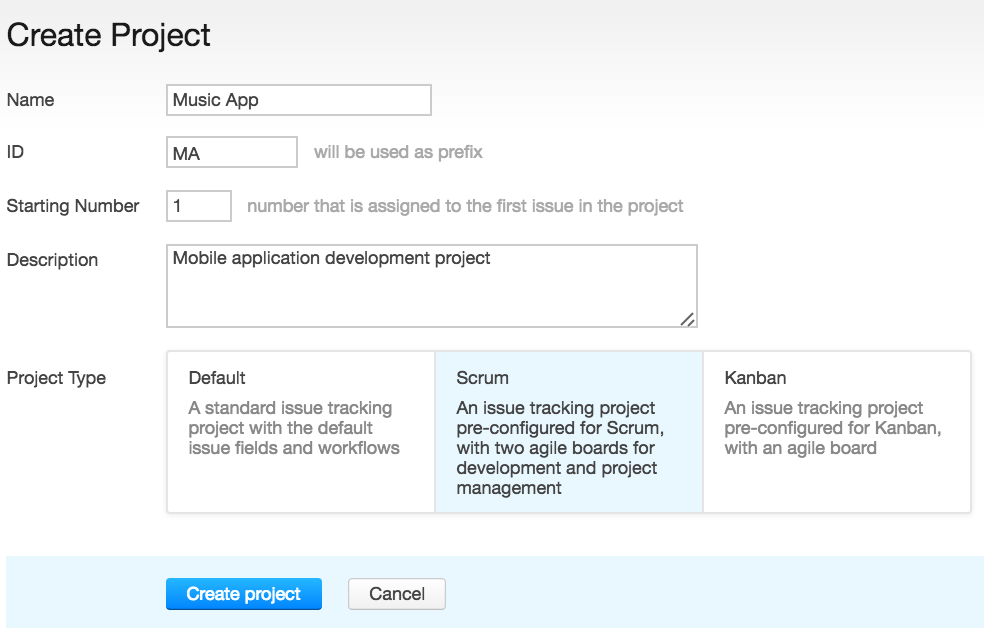This screenshot has width=984, height=628.
Task: Click the "will be used as prefix" hint
Action: coord(397,151)
